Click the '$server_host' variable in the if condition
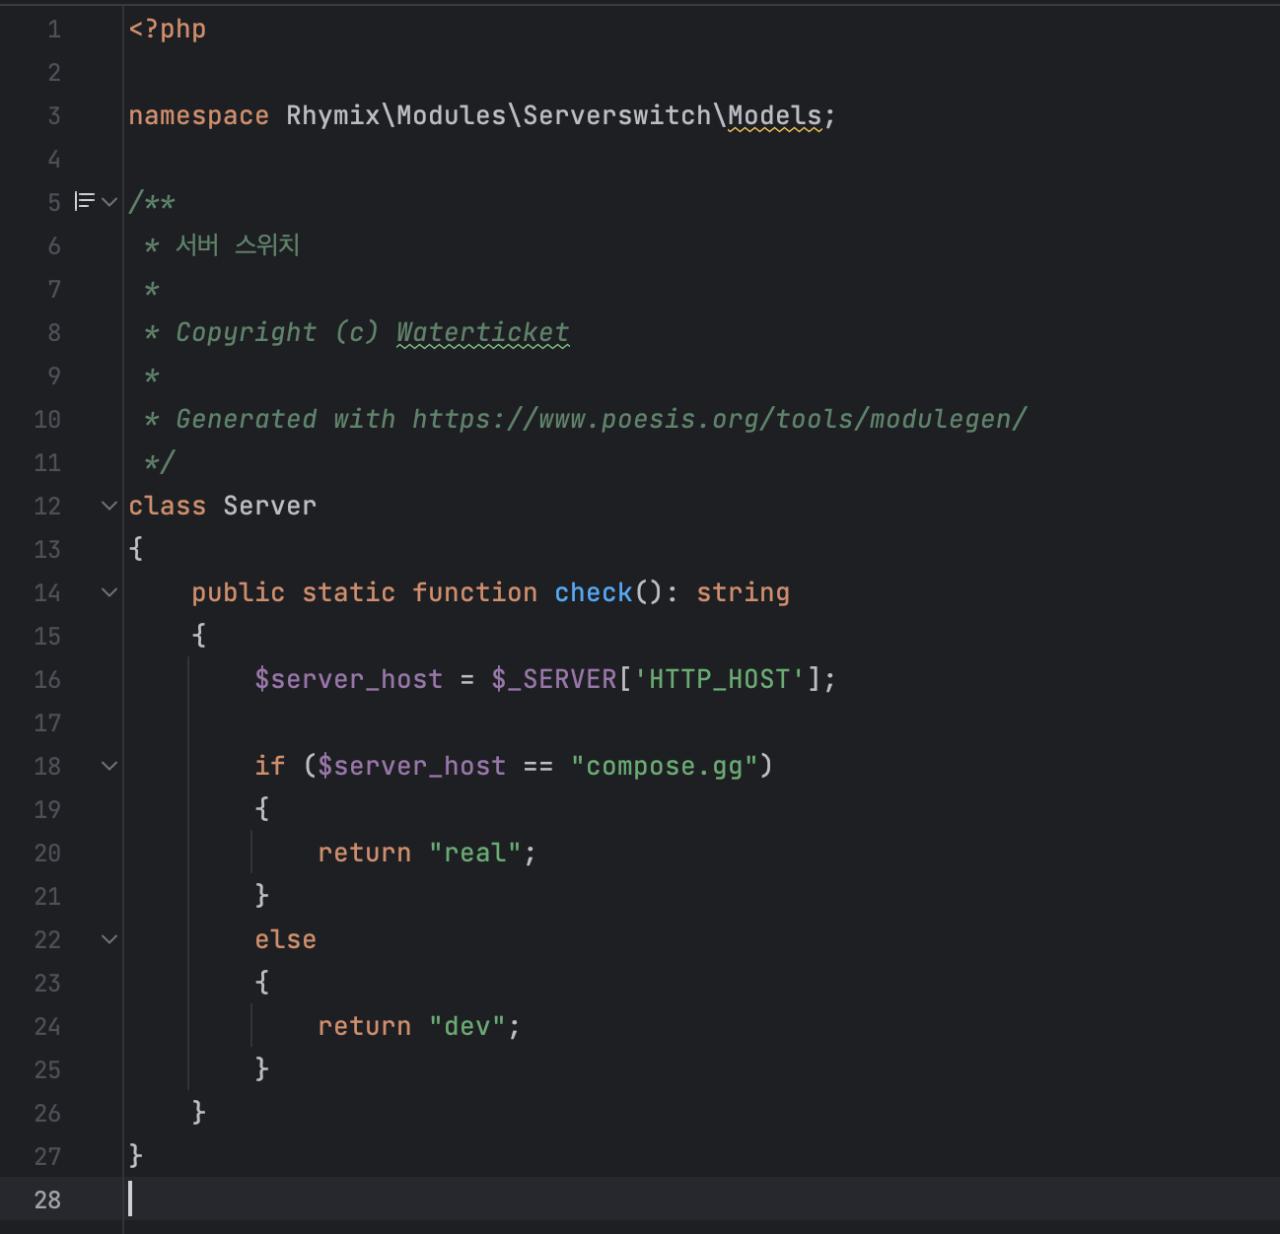 411,766
